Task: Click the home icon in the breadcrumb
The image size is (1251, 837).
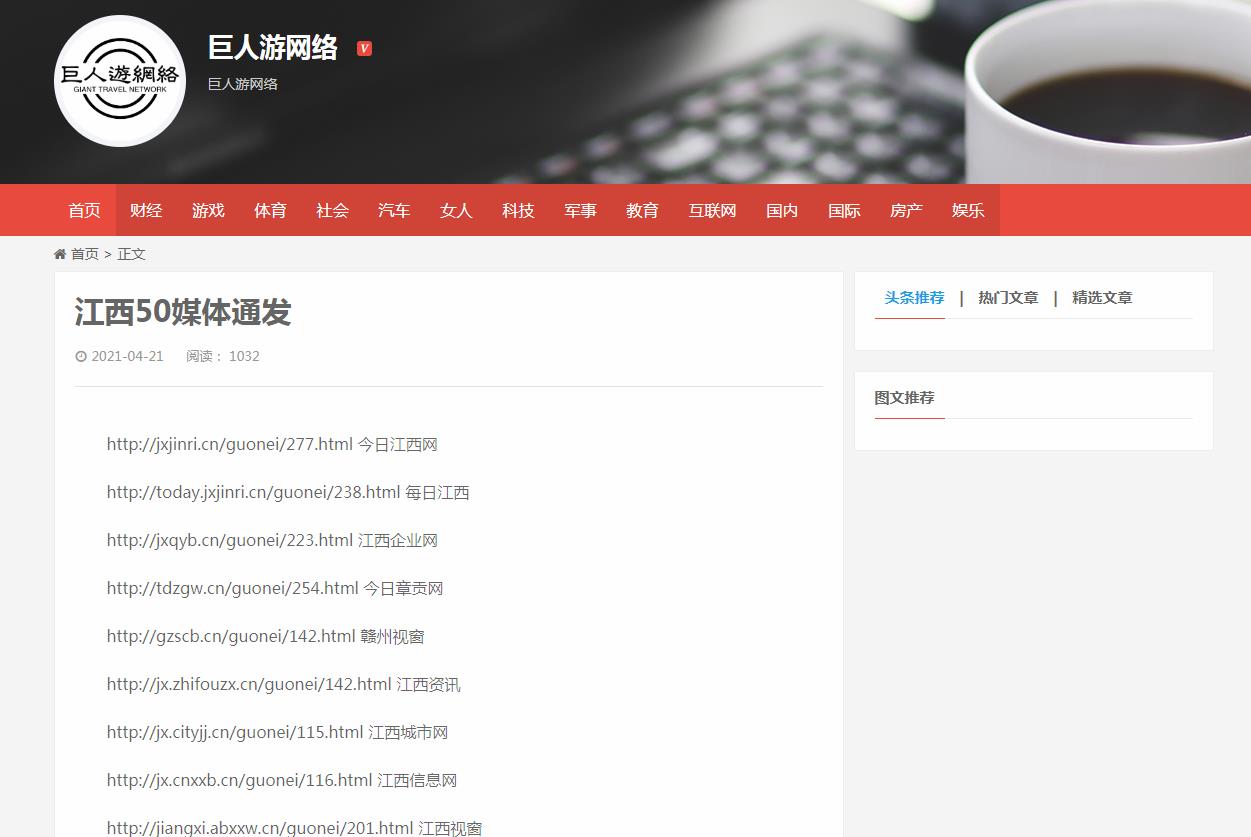Action: 60,254
